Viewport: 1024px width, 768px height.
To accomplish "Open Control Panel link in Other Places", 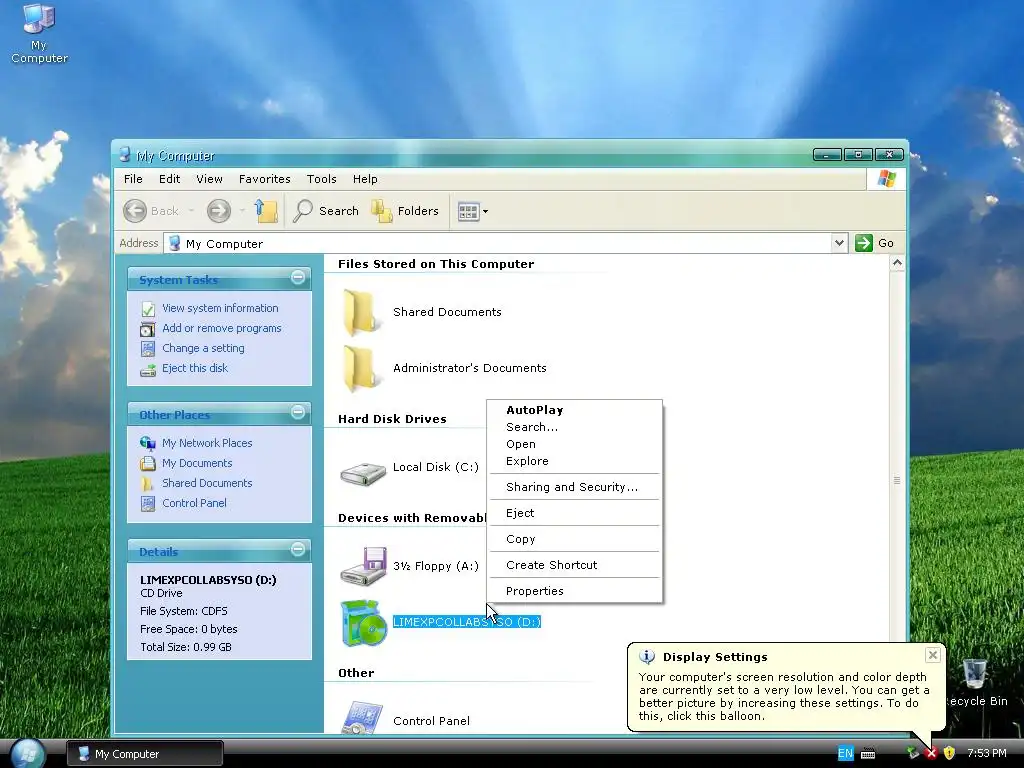I will click(x=194, y=504).
